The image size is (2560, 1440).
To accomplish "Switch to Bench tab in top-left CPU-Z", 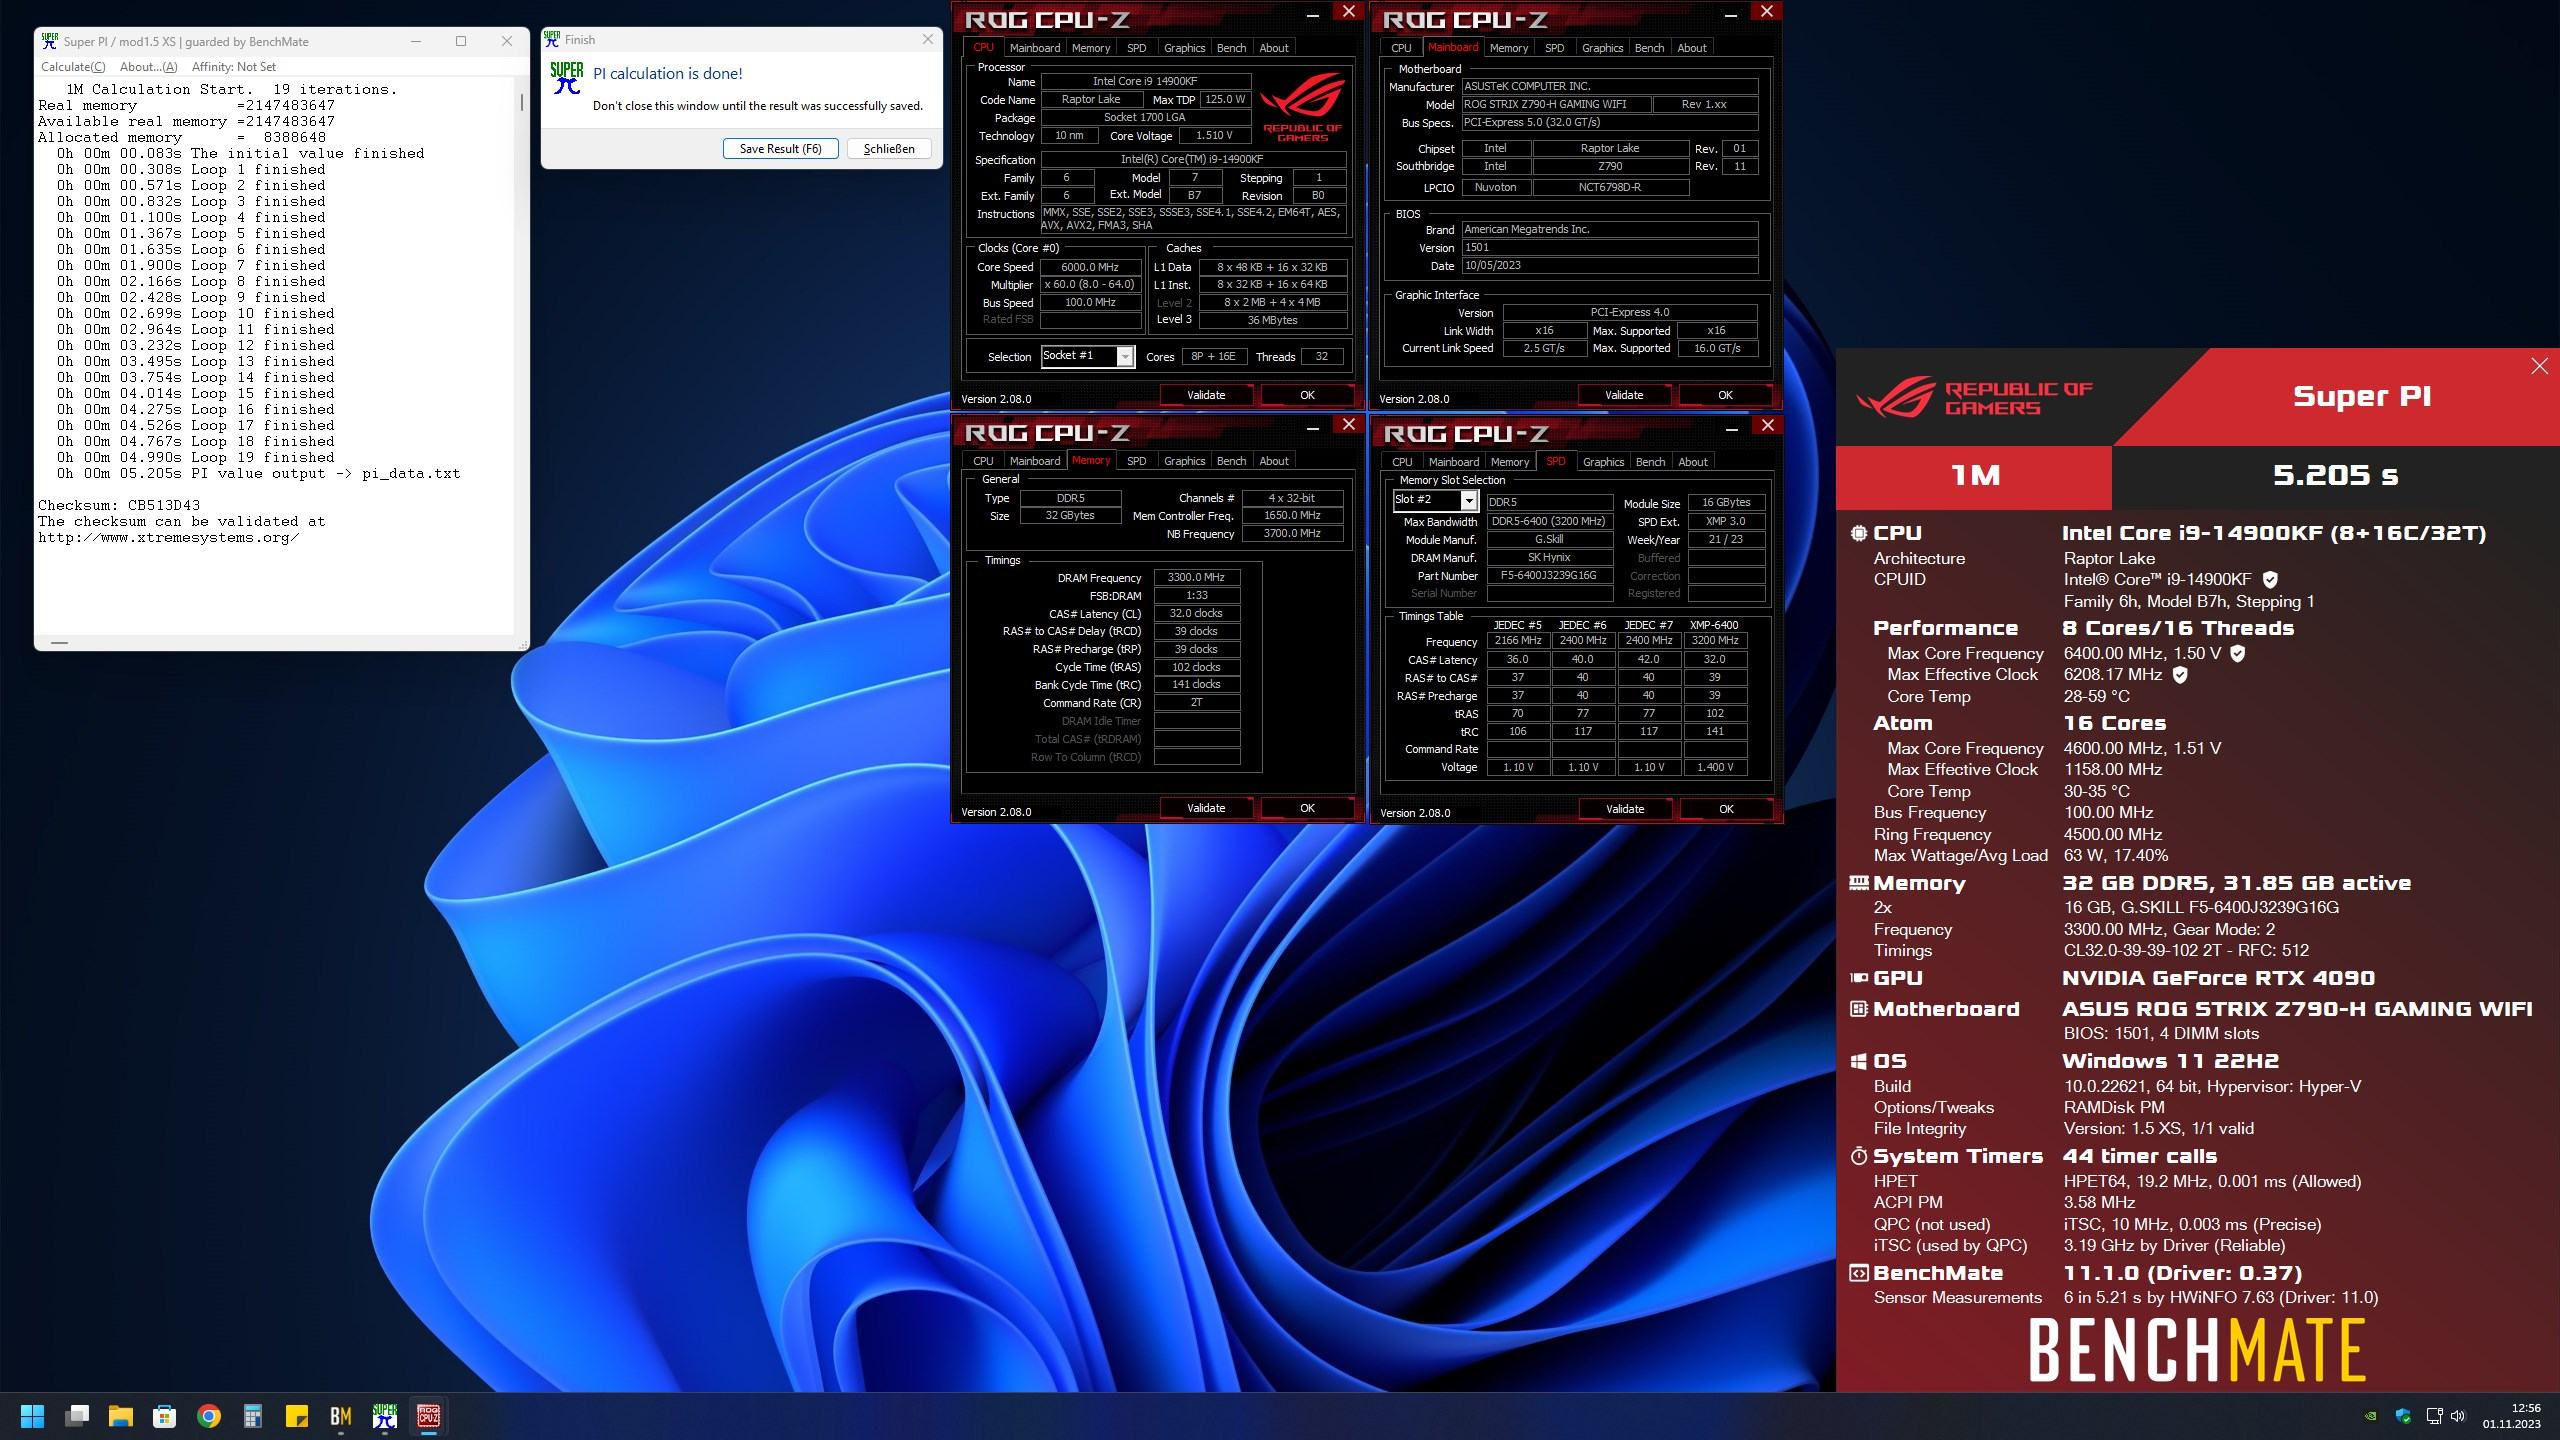I will point(1231,48).
